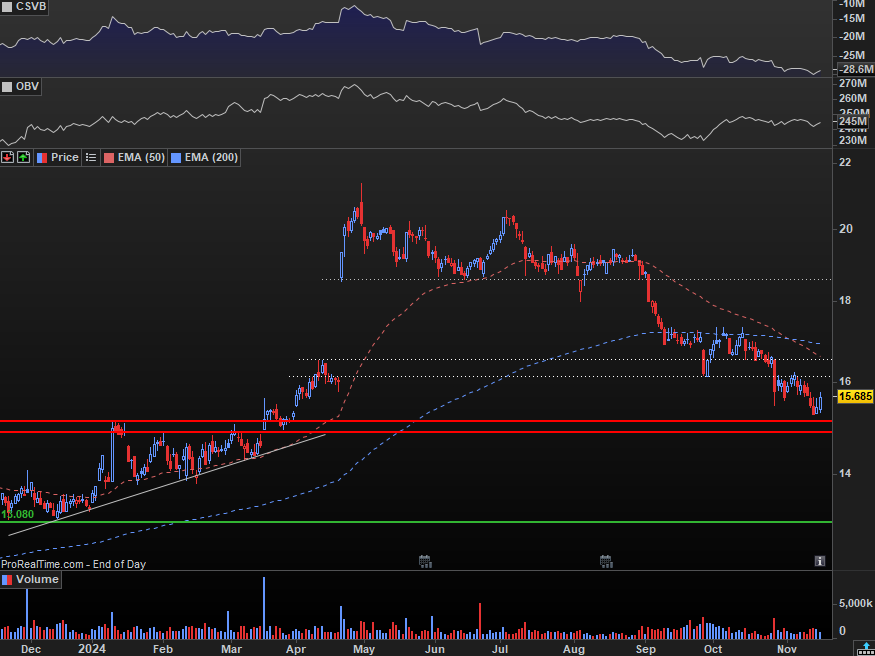Click the calendar event icon near June
The height and width of the screenshot is (656, 875).
pos(425,561)
